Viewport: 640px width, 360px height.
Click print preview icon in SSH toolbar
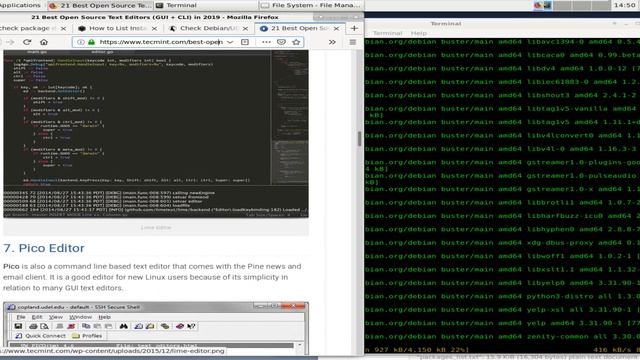point(44,326)
